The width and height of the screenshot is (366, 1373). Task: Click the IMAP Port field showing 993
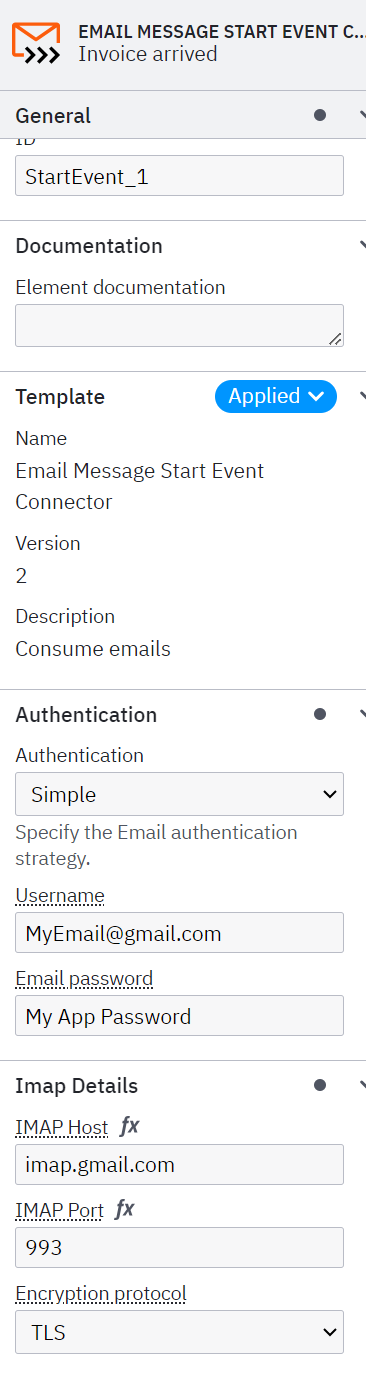180,1248
